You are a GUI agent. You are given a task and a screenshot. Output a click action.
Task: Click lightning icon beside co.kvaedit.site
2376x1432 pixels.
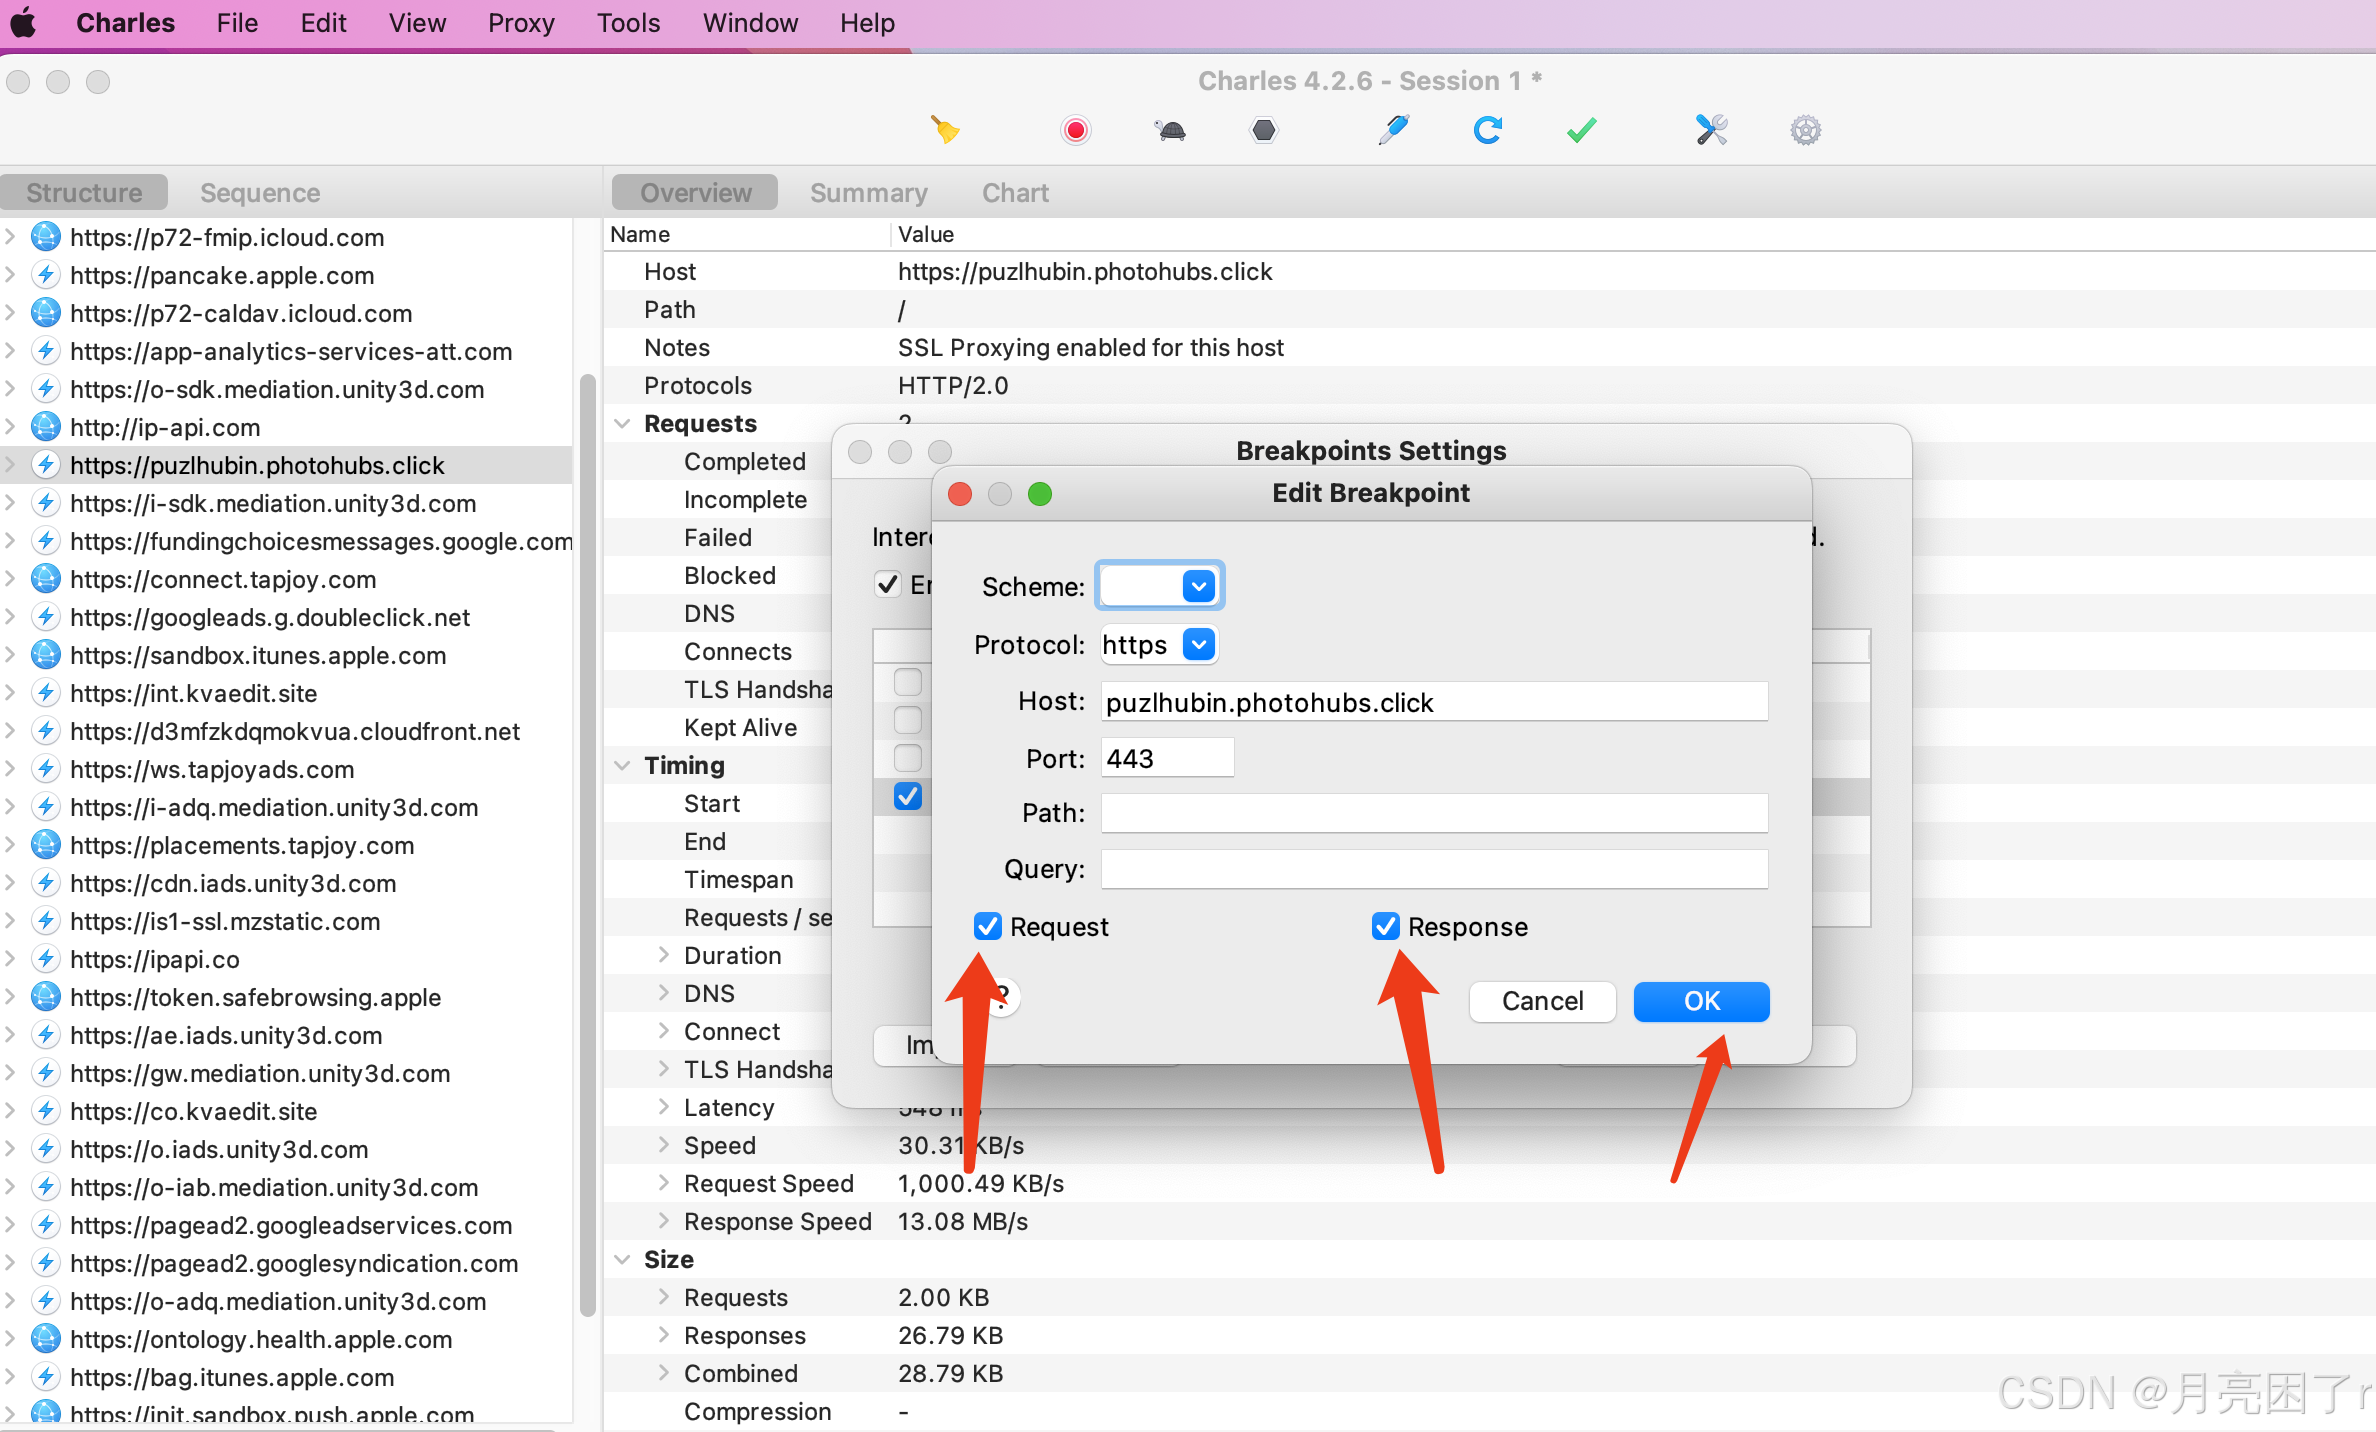point(45,1111)
